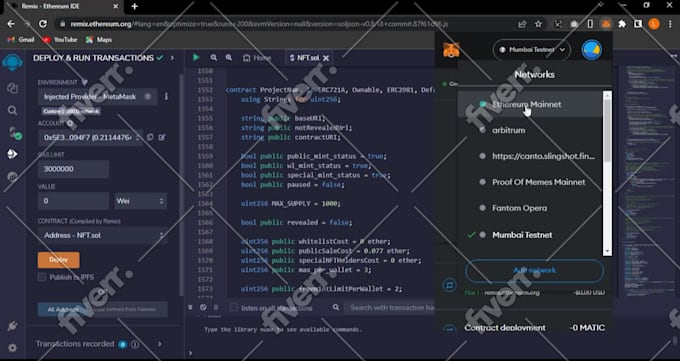
Task: Open the three-dot menu next to environment
Action: coord(166,96)
